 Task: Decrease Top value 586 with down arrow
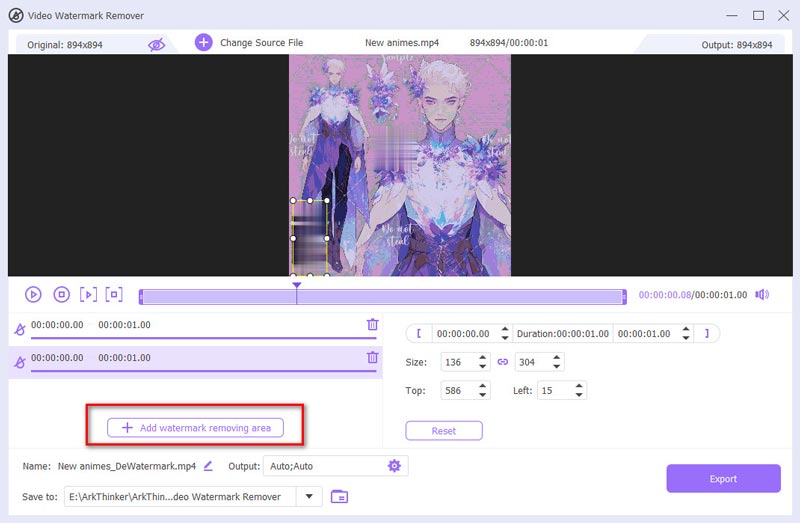click(482, 395)
